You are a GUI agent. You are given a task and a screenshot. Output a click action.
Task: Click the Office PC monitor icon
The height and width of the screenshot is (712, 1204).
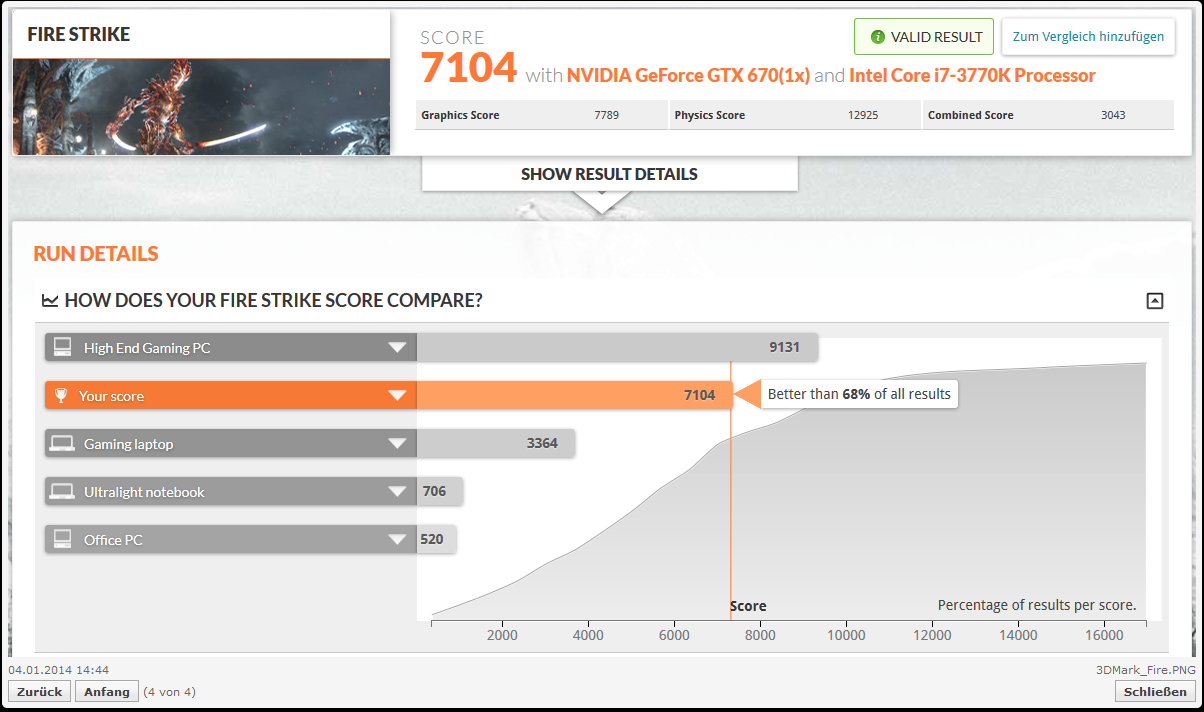point(62,539)
